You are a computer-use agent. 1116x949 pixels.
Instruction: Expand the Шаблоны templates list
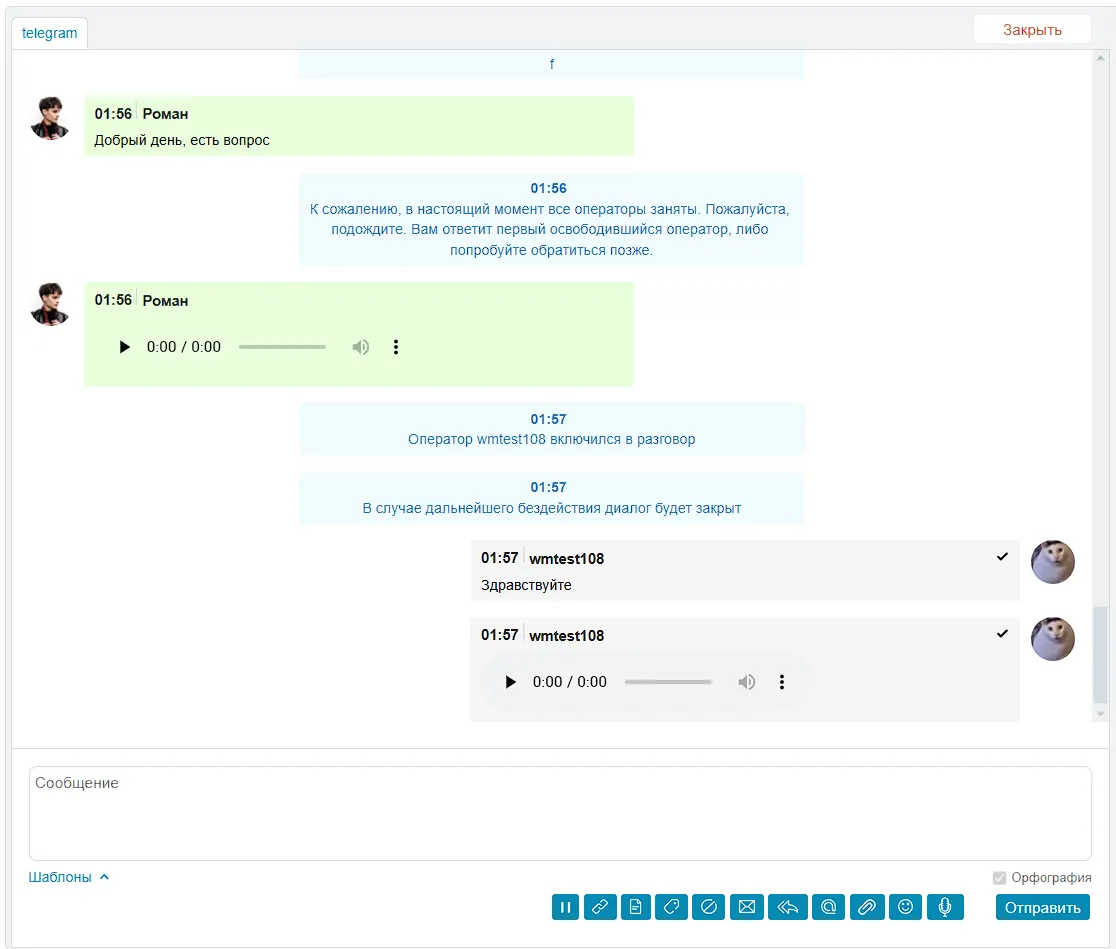(69, 877)
